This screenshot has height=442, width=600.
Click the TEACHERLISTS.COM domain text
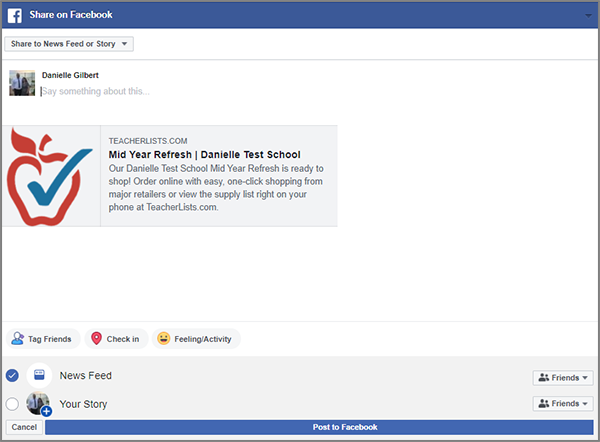click(x=148, y=141)
